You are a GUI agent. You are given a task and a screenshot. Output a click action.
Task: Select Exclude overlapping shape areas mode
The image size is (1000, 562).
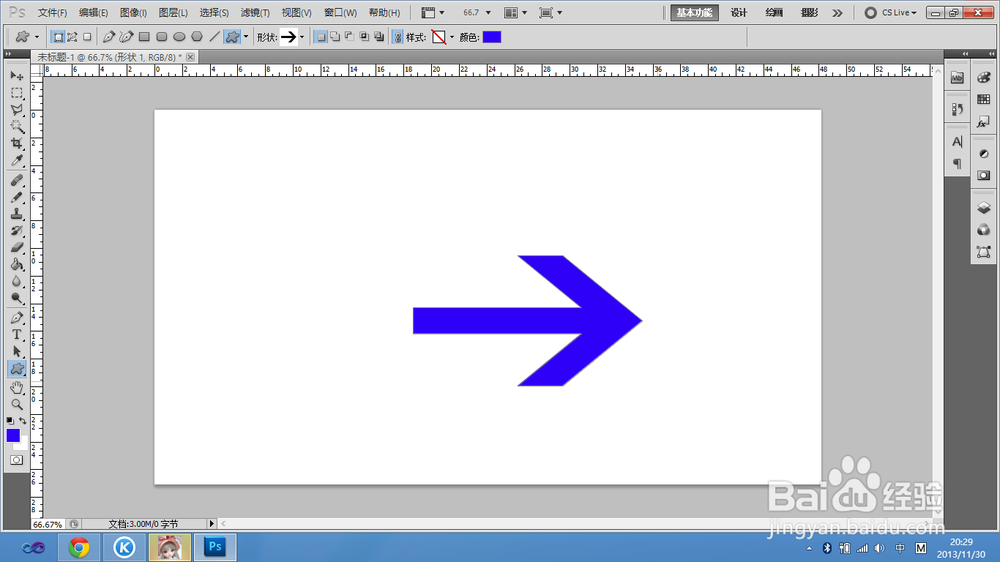(379, 37)
